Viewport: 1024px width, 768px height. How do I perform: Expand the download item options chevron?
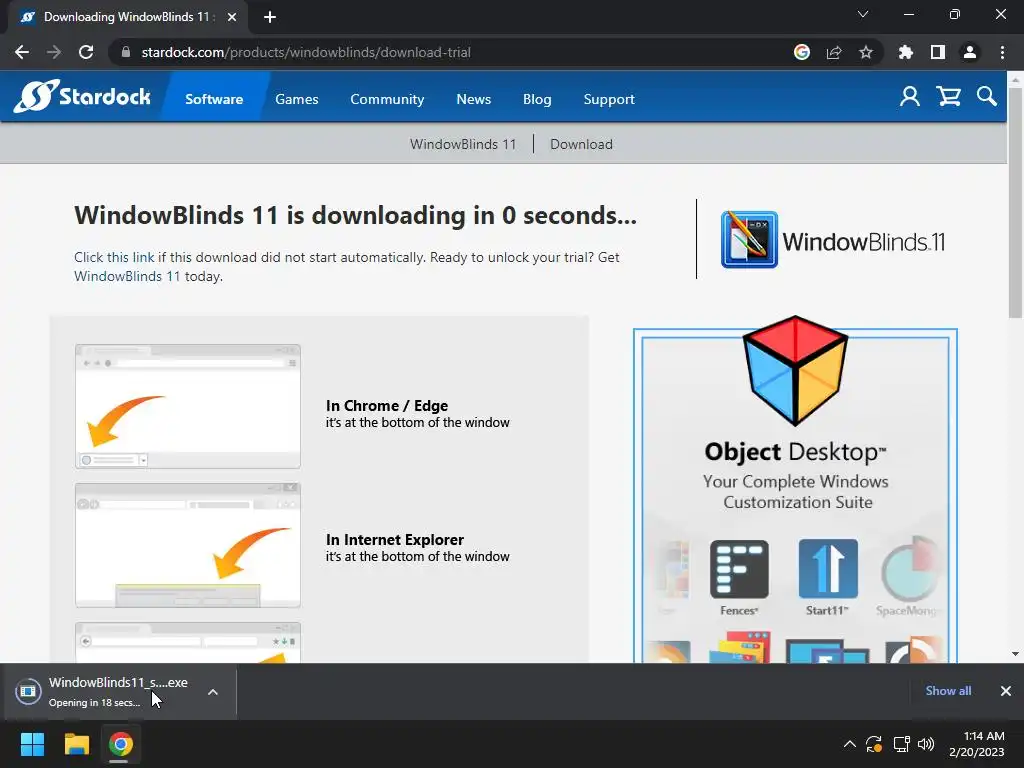(x=213, y=692)
